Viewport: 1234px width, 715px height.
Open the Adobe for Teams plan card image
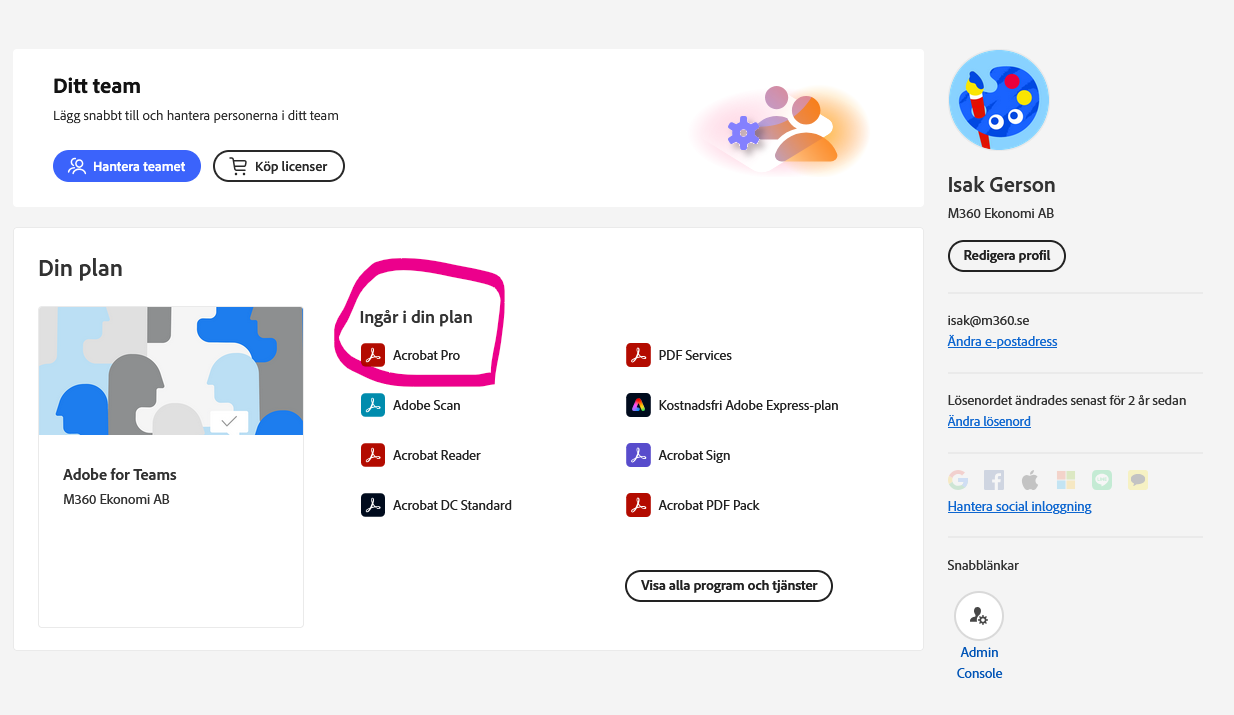point(171,371)
